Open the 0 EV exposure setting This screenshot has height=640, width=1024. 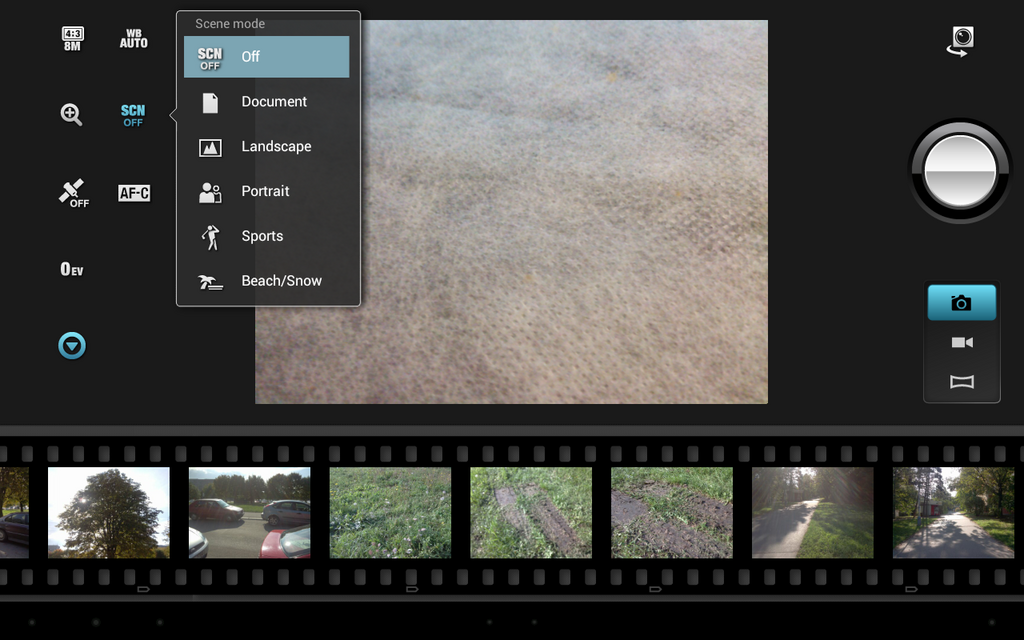click(72, 269)
